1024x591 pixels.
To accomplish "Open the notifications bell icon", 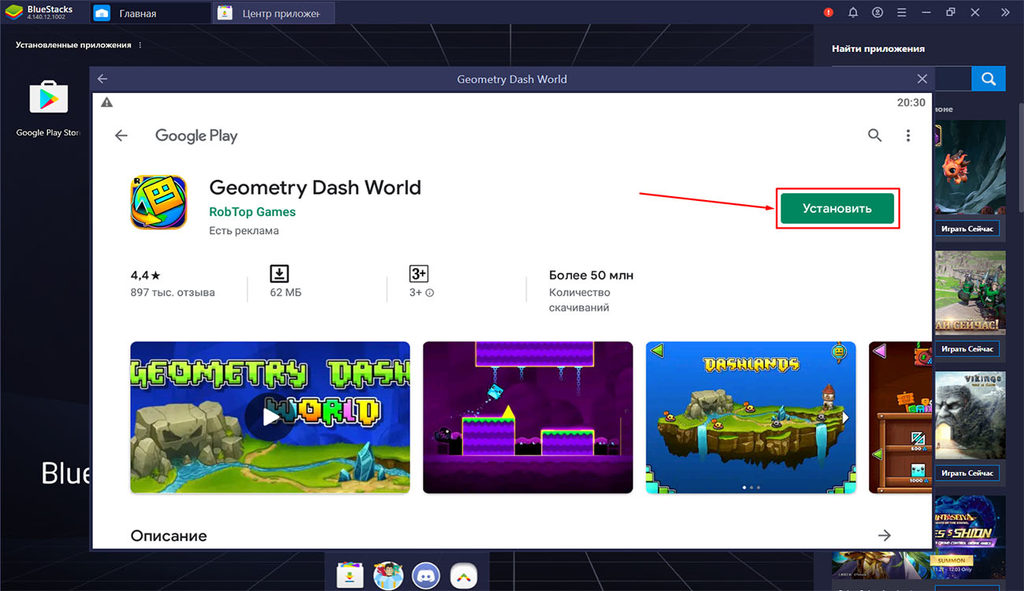I will [x=853, y=12].
